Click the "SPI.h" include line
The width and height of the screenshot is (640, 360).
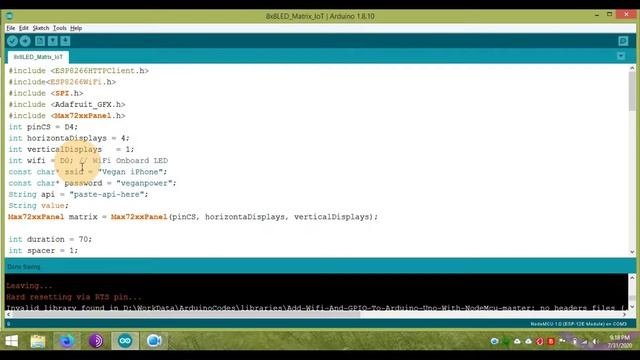tap(46, 93)
